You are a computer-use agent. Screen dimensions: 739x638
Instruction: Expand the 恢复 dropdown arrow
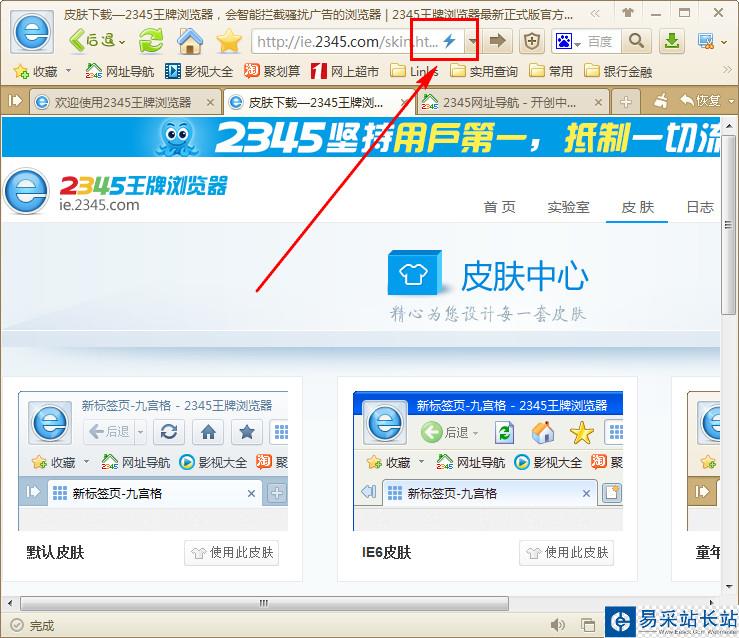click(x=731, y=101)
